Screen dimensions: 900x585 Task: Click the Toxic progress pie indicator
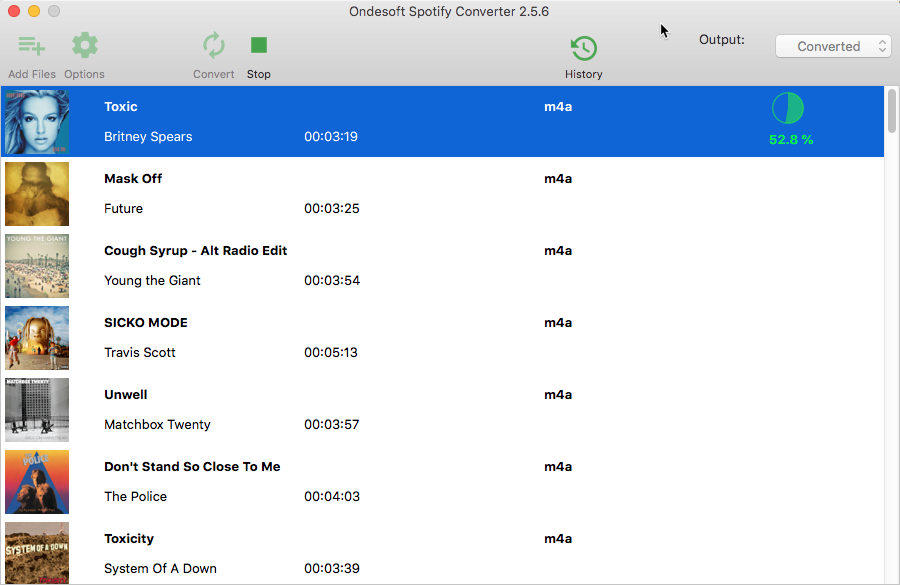(x=788, y=108)
